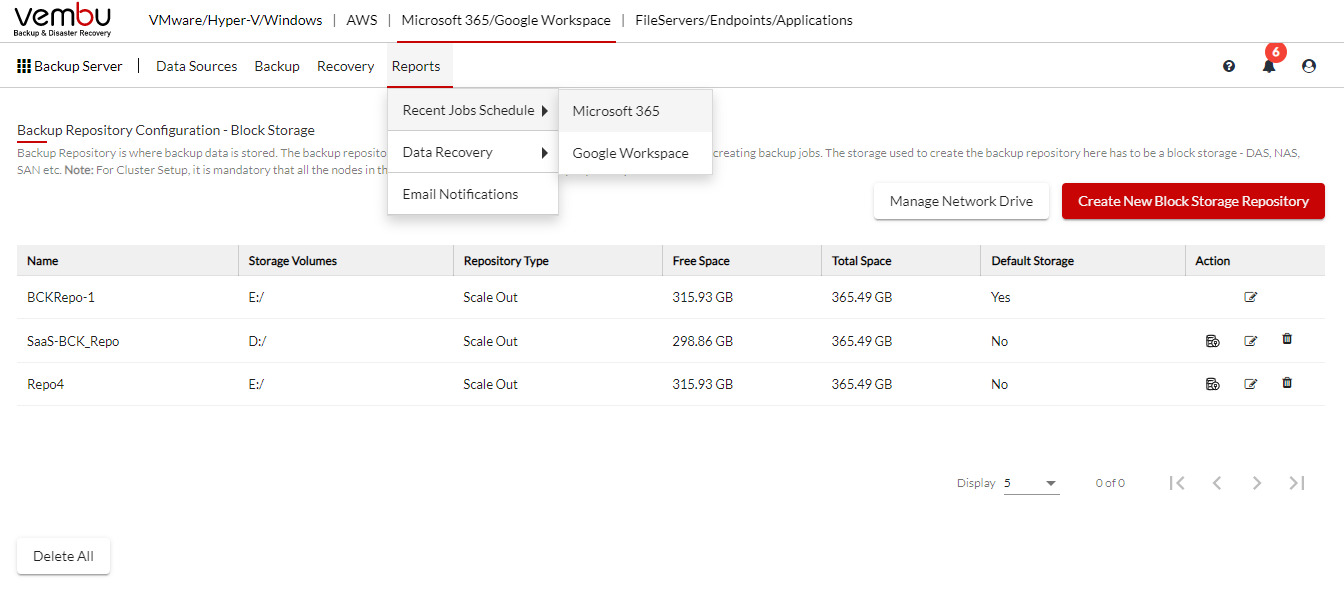Edit the SaaS-BCK_Repo repository
The width and height of the screenshot is (1344, 596).
[x=1251, y=341]
